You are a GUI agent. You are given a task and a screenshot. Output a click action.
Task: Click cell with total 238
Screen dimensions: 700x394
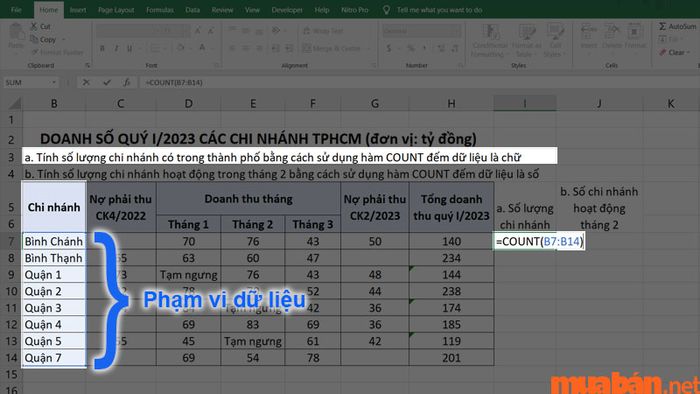(451, 291)
